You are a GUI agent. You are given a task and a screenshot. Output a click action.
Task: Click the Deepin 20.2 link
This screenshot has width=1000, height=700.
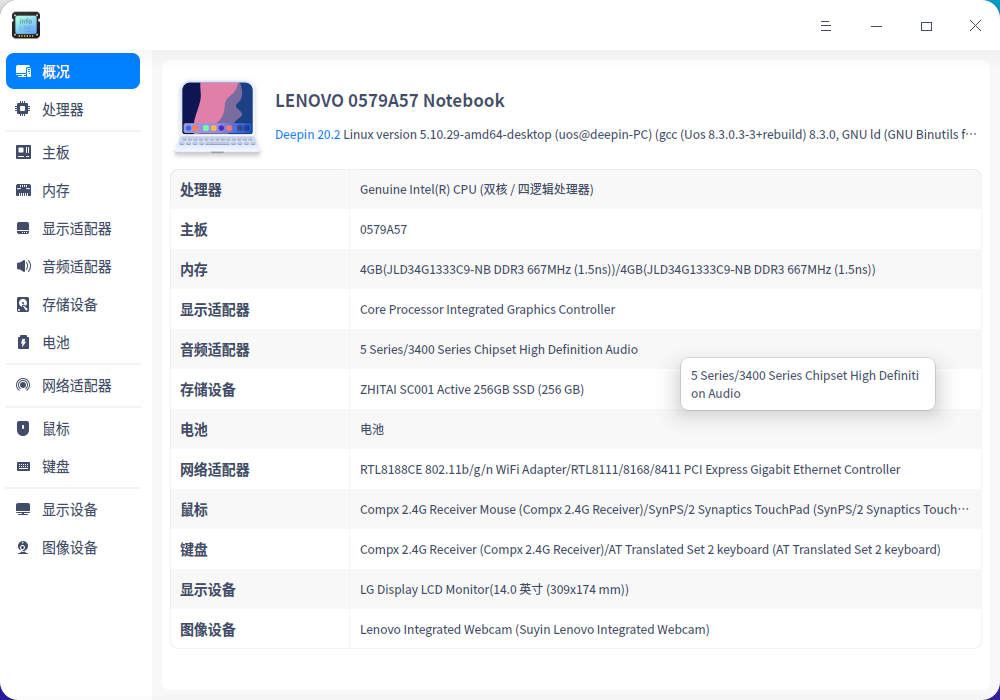point(307,135)
